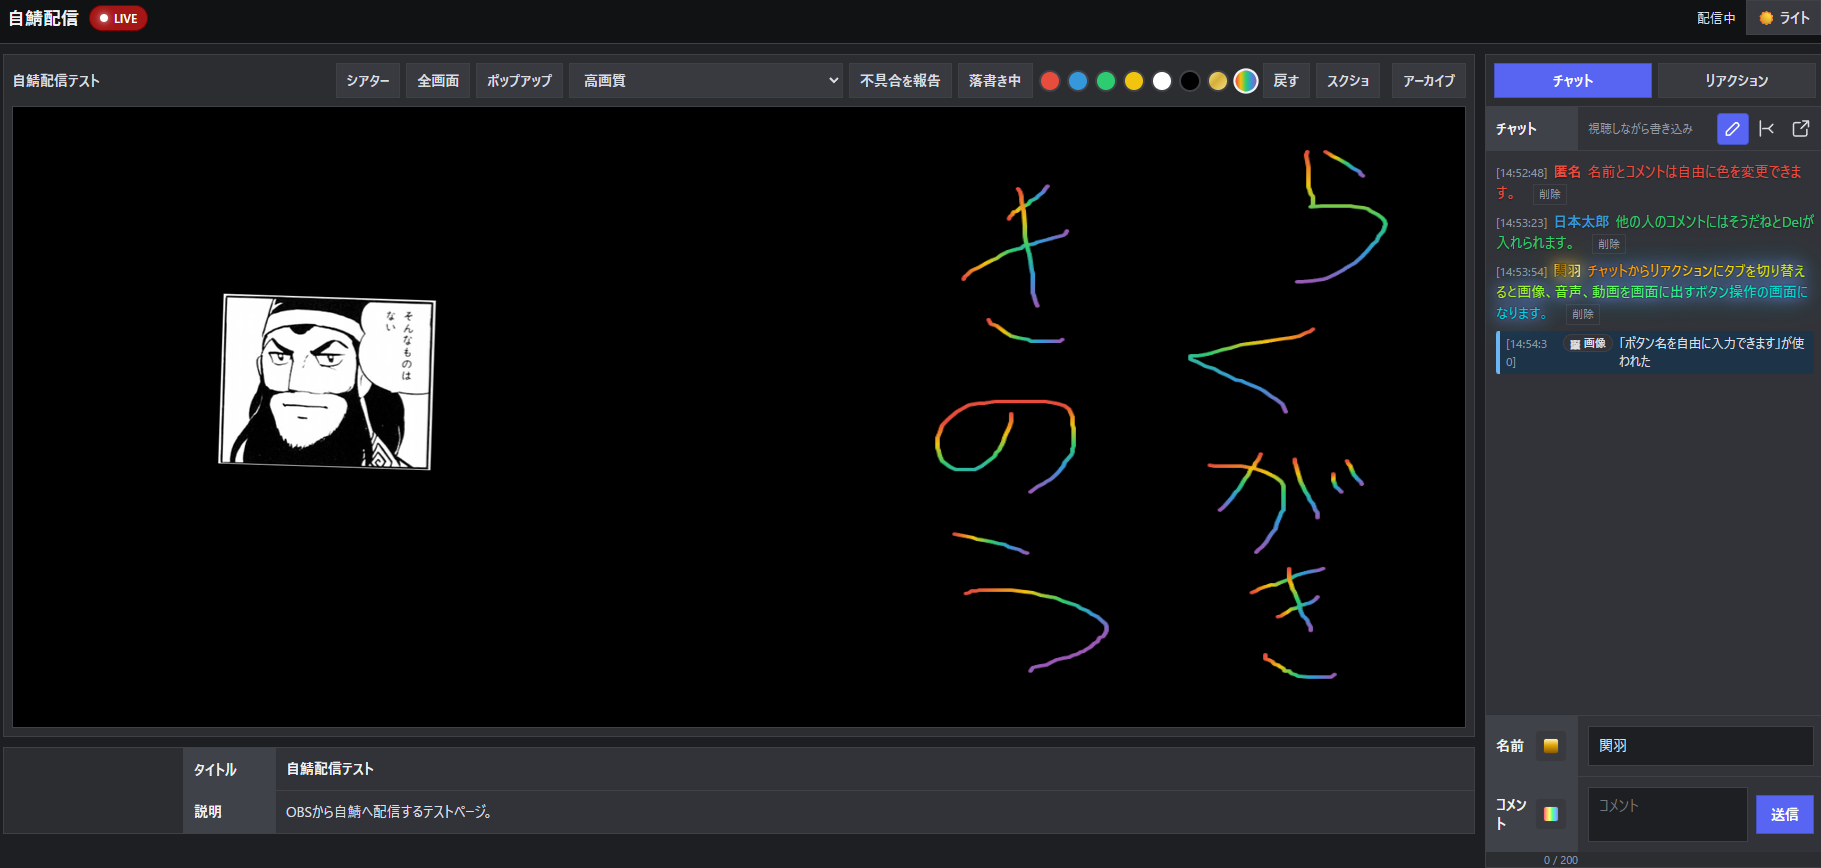Open the name color picker swatch
This screenshot has height=868, width=1821.
click(1551, 746)
